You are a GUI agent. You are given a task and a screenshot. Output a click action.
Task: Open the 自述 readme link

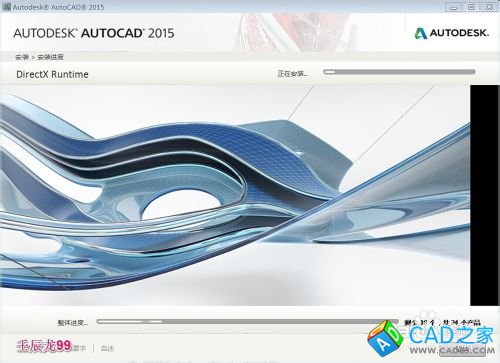coord(107,348)
